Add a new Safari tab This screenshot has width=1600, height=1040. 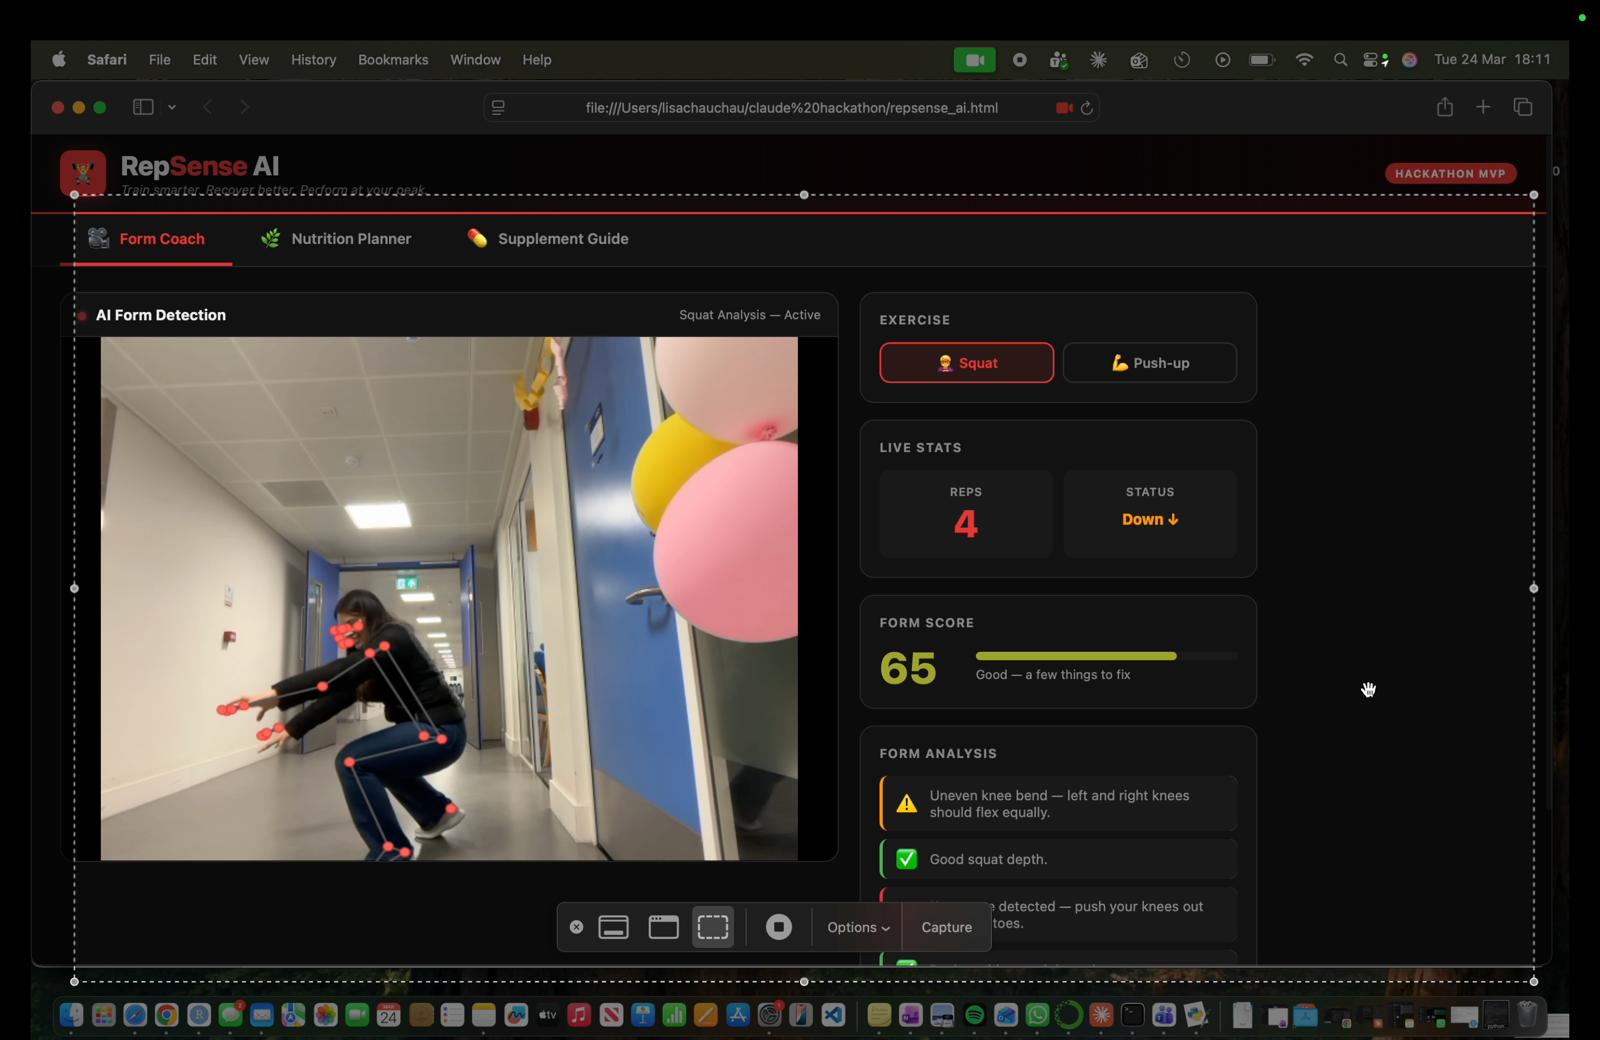[1483, 107]
